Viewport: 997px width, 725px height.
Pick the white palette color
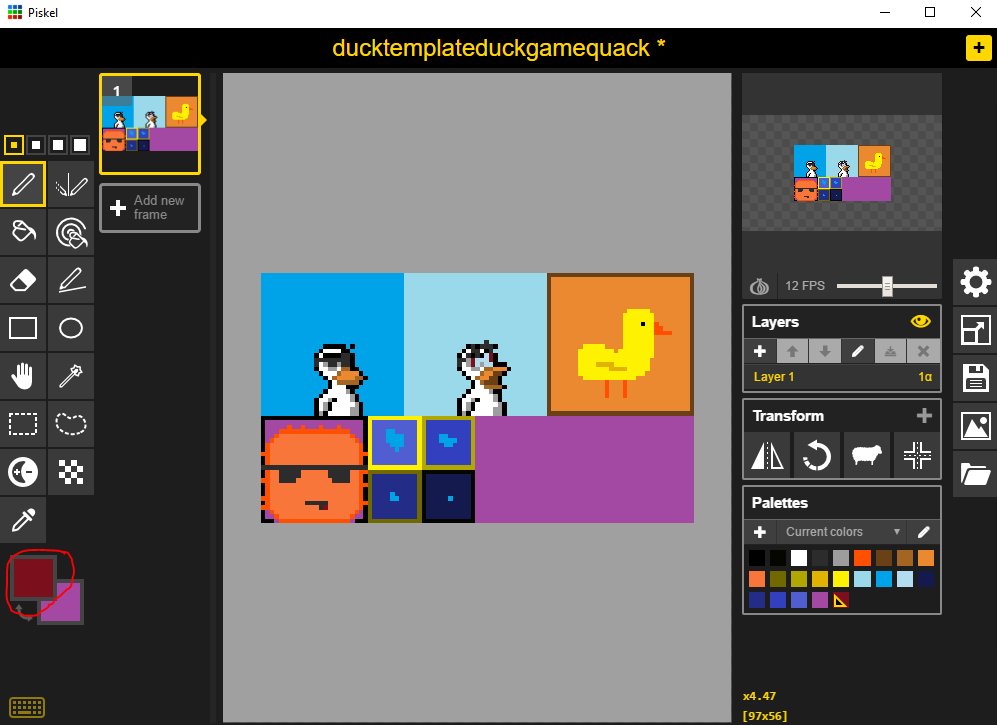[799, 558]
